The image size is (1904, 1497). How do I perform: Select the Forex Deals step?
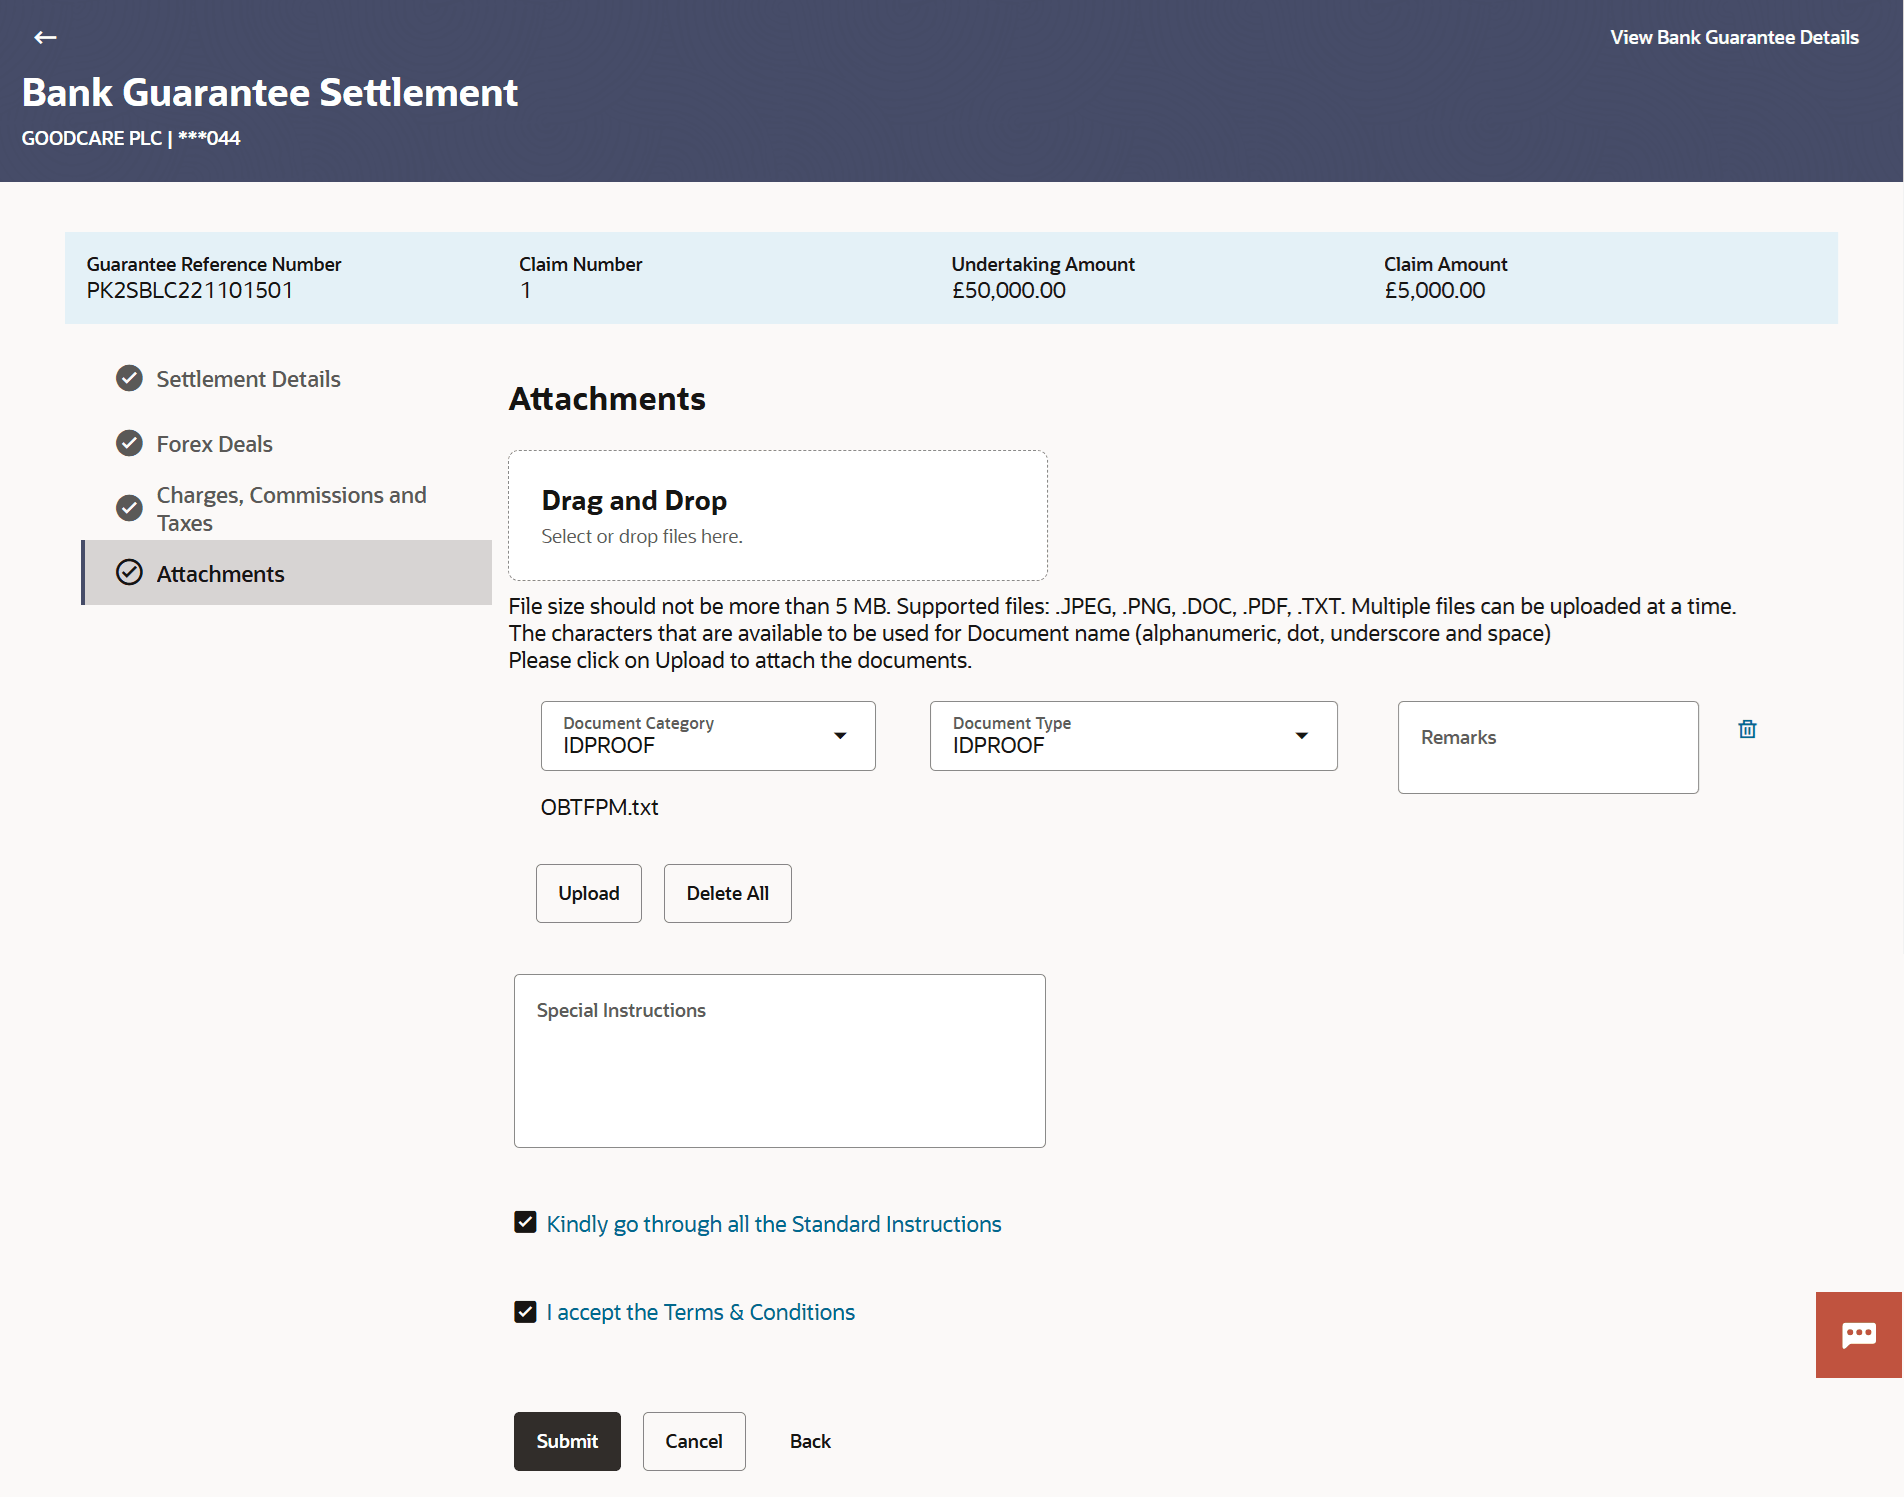[x=214, y=443]
